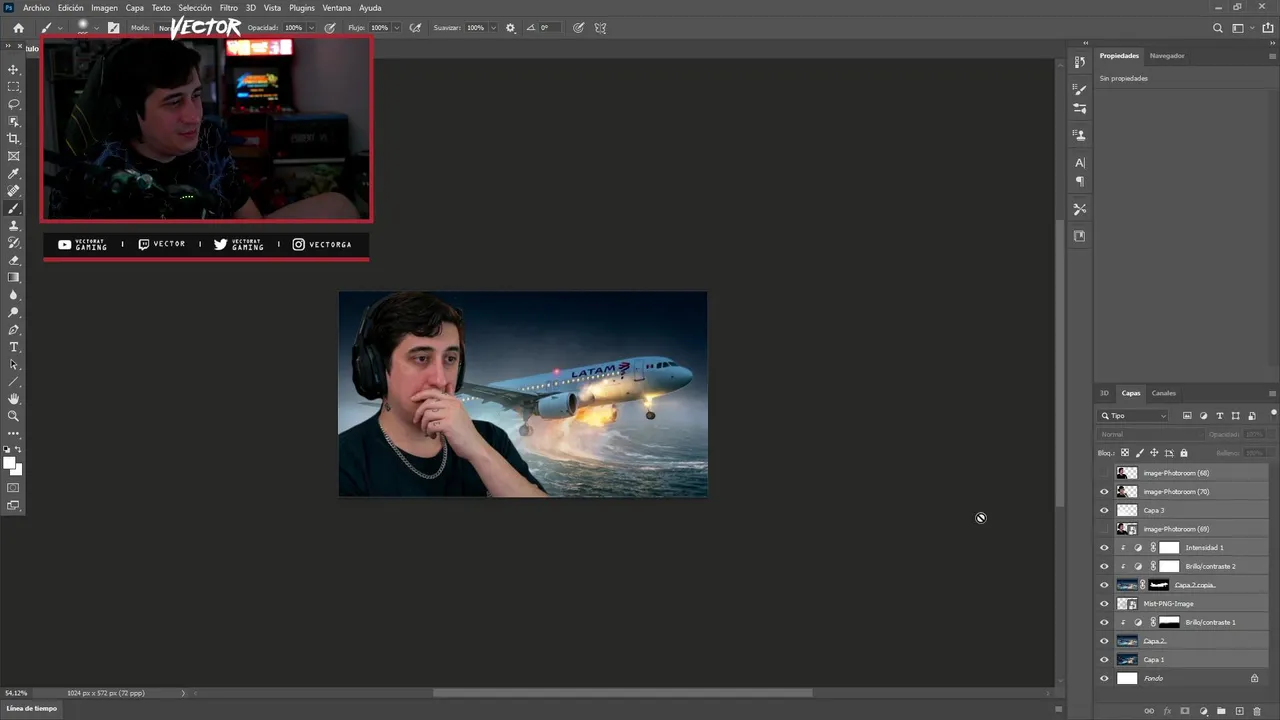
Task: Select the Clone Stamp tool
Action: pyautogui.click(x=14, y=226)
